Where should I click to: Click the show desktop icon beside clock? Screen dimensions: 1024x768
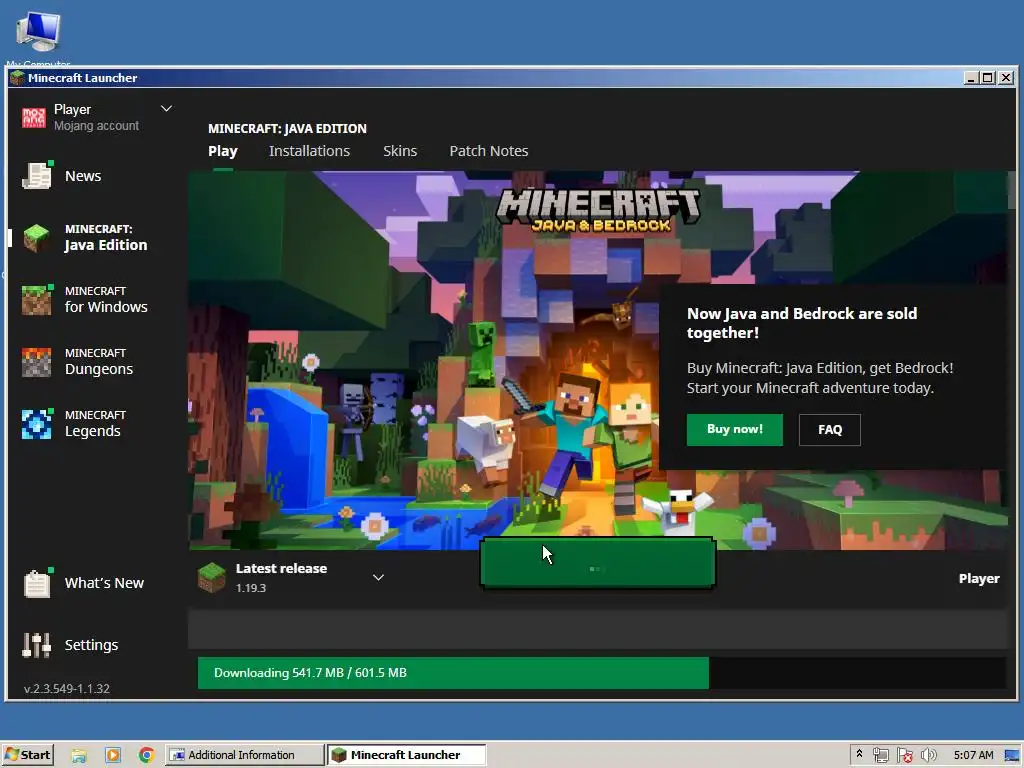pyautogui.click(x=1012, y=756)
